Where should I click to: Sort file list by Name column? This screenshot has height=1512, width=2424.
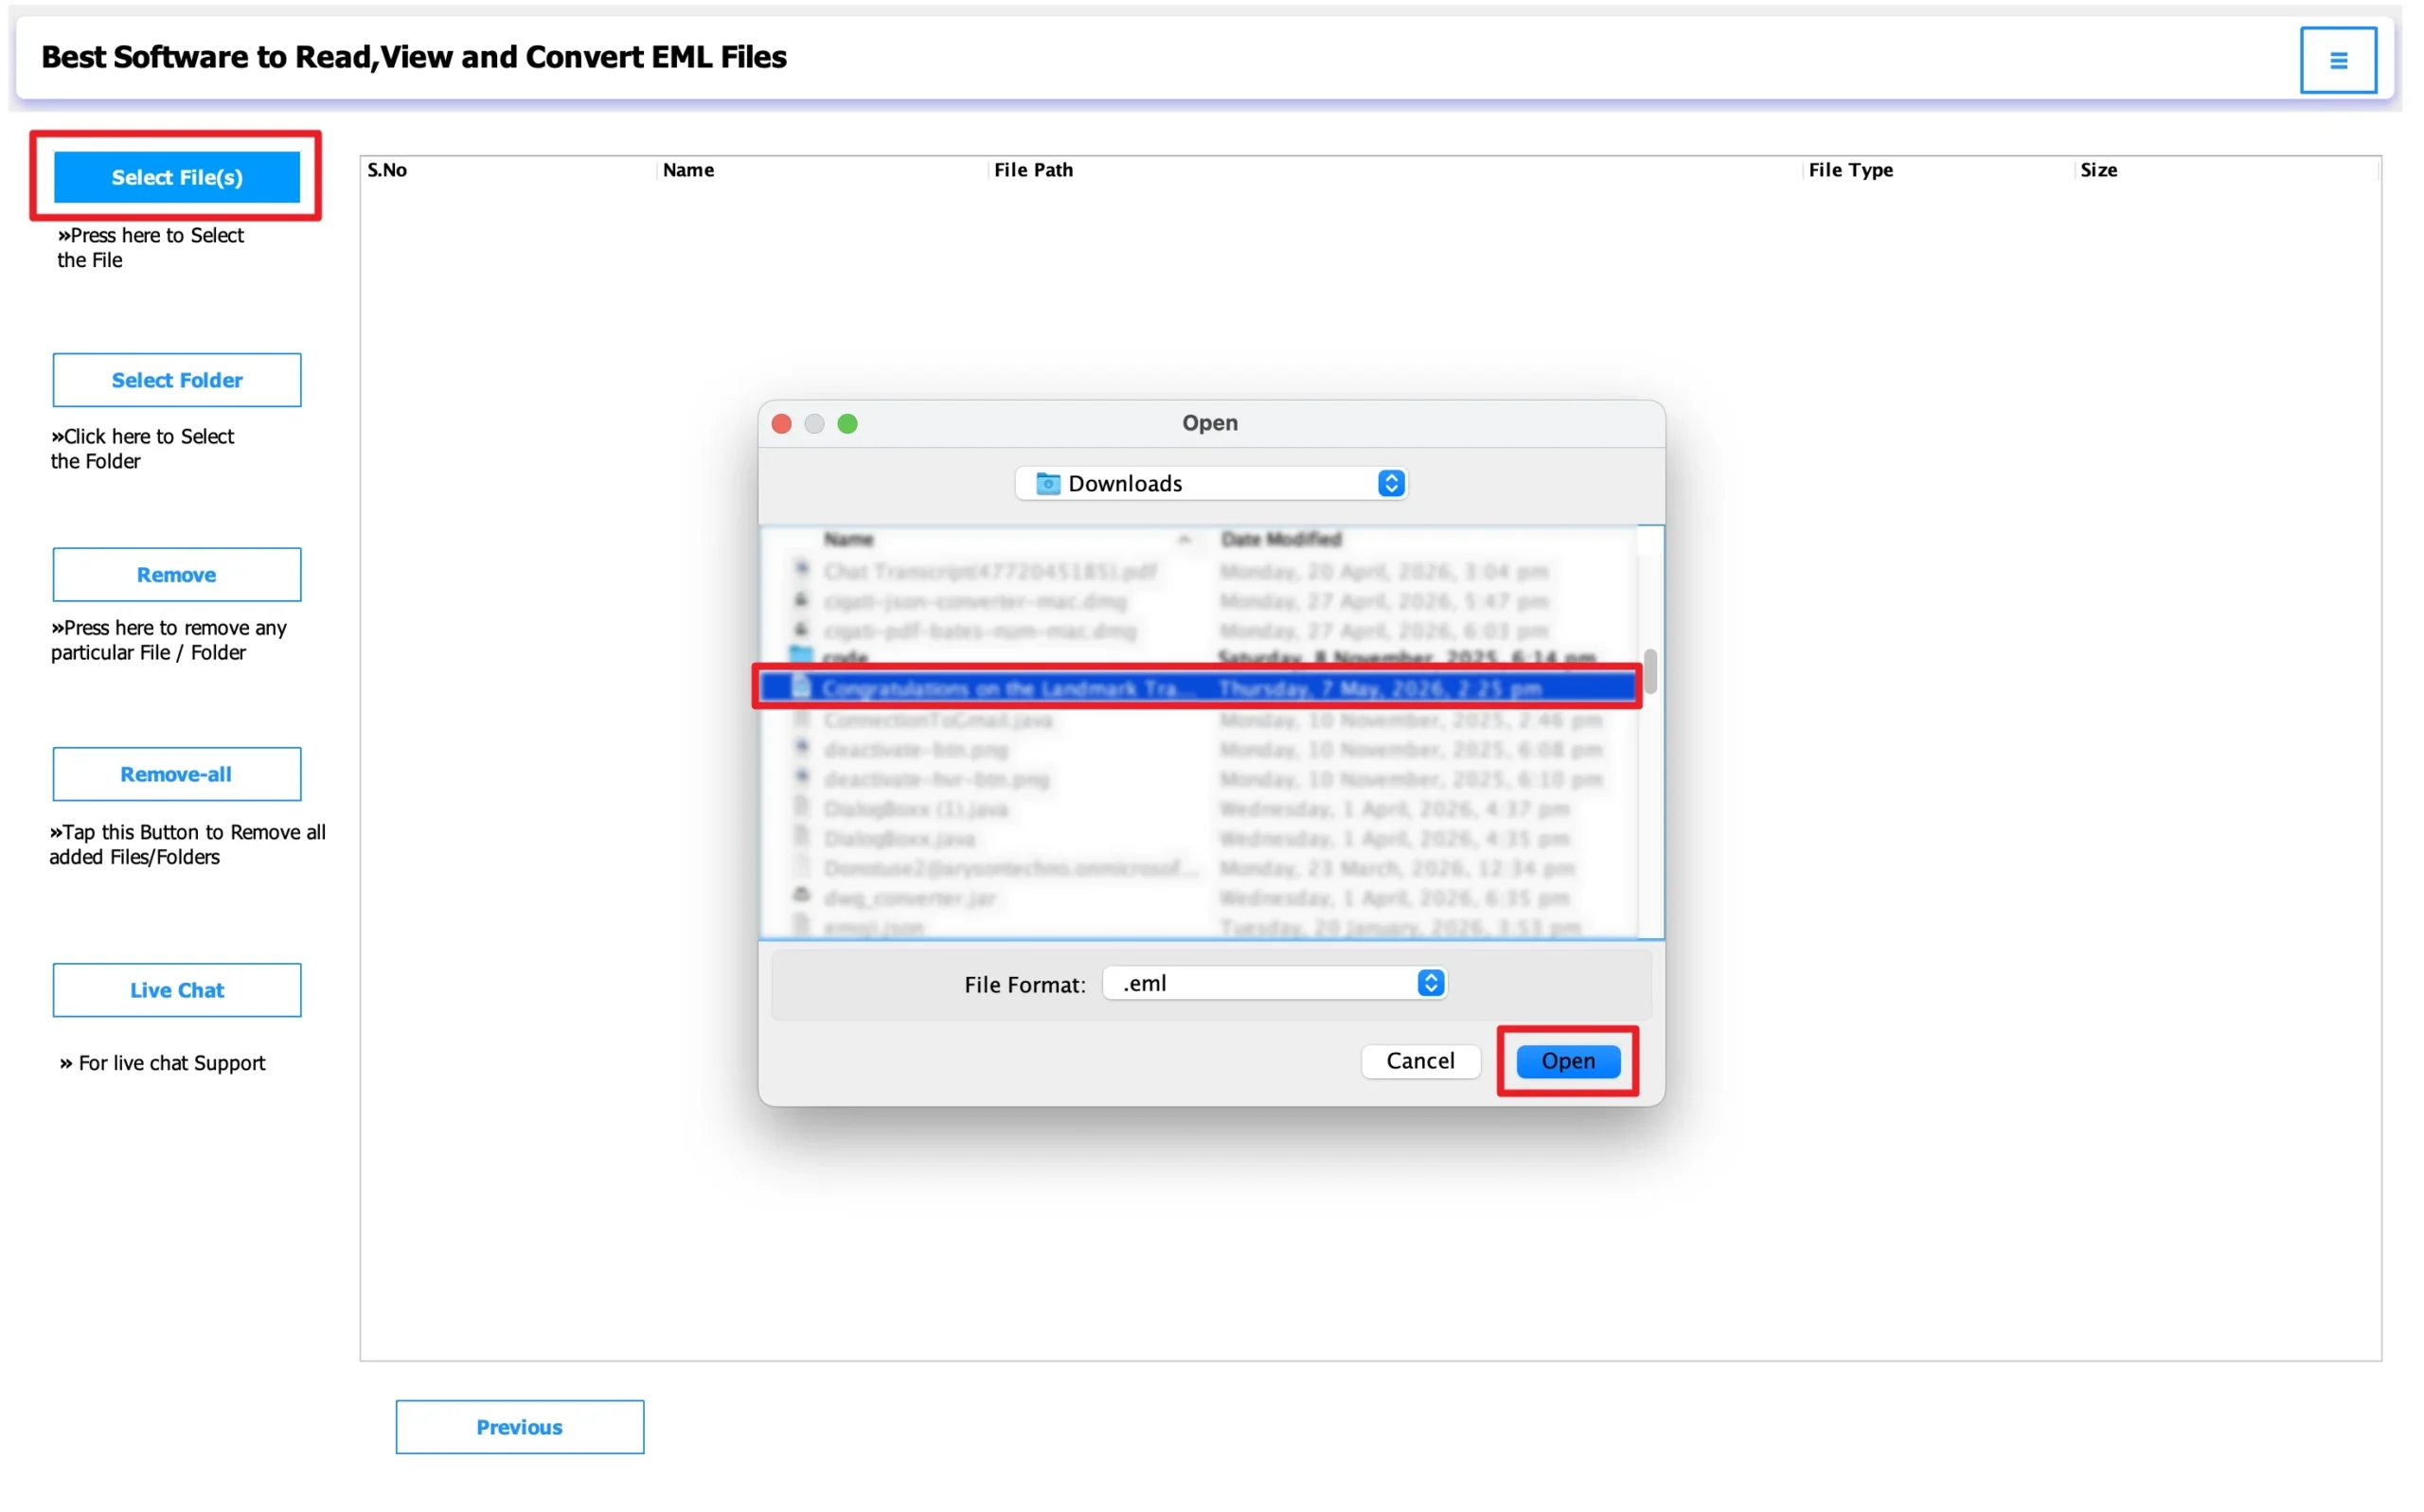(848, 540)
